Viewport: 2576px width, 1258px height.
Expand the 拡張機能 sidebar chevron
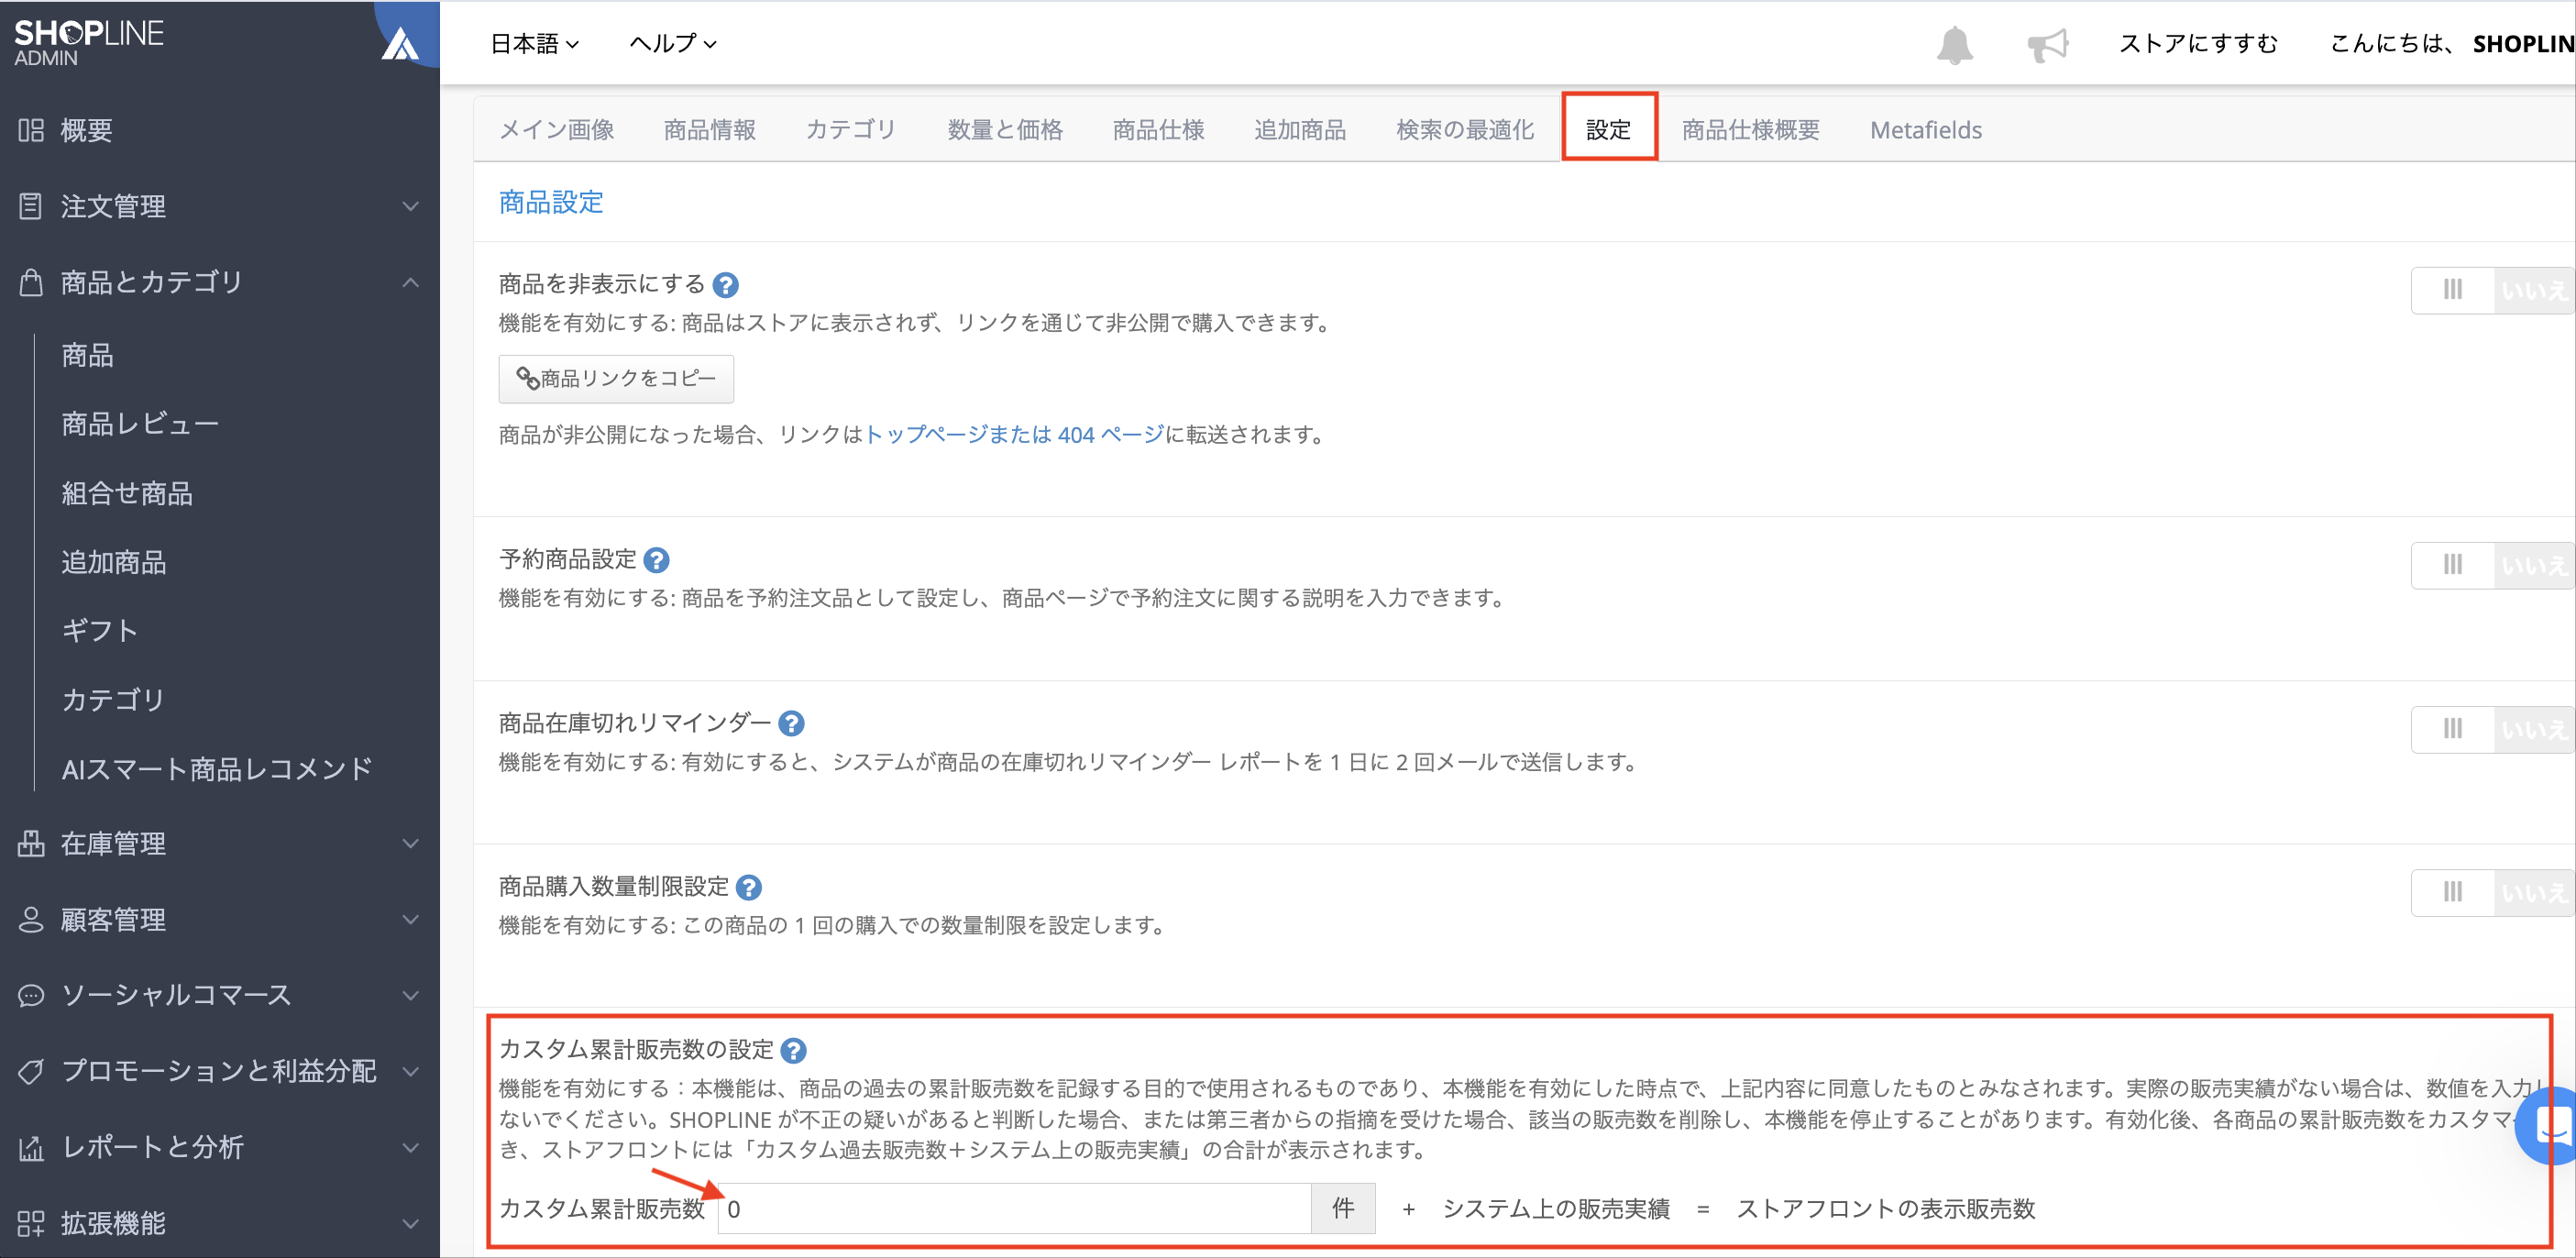click(x=410, y=1223)
